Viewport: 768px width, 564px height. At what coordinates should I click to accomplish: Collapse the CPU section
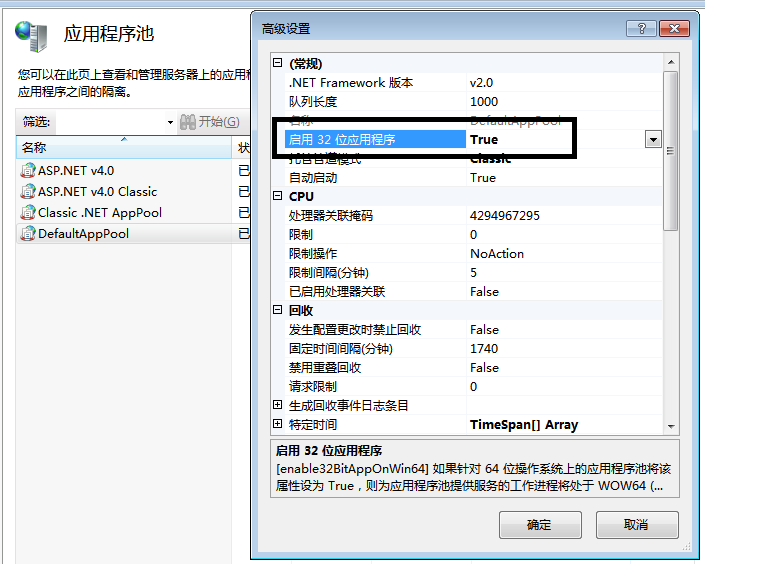278,196
